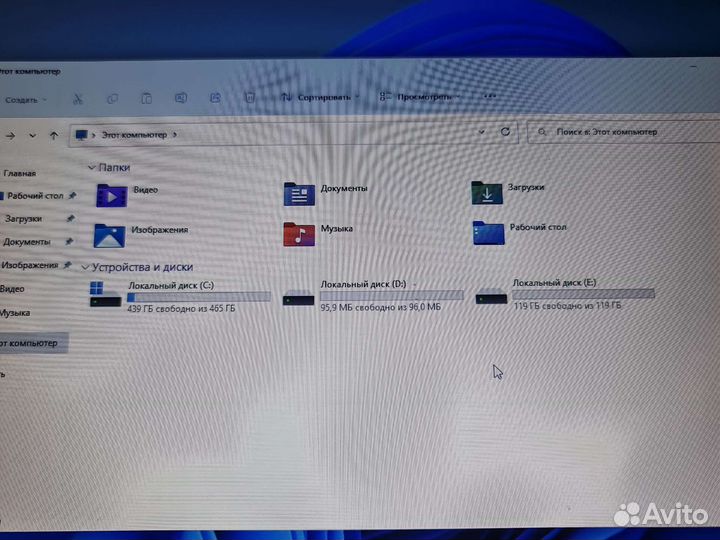Select the Локальный диск (D:) drive icon

tap(298, 298)
